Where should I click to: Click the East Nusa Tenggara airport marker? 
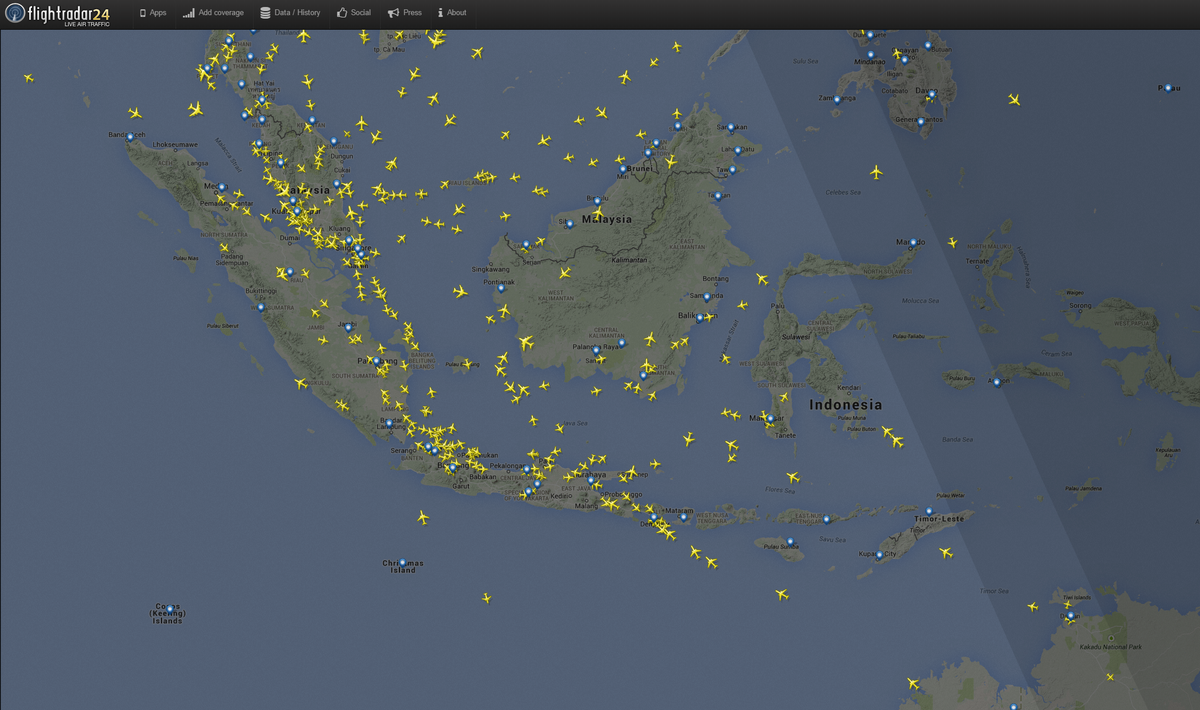coord(827,518)
